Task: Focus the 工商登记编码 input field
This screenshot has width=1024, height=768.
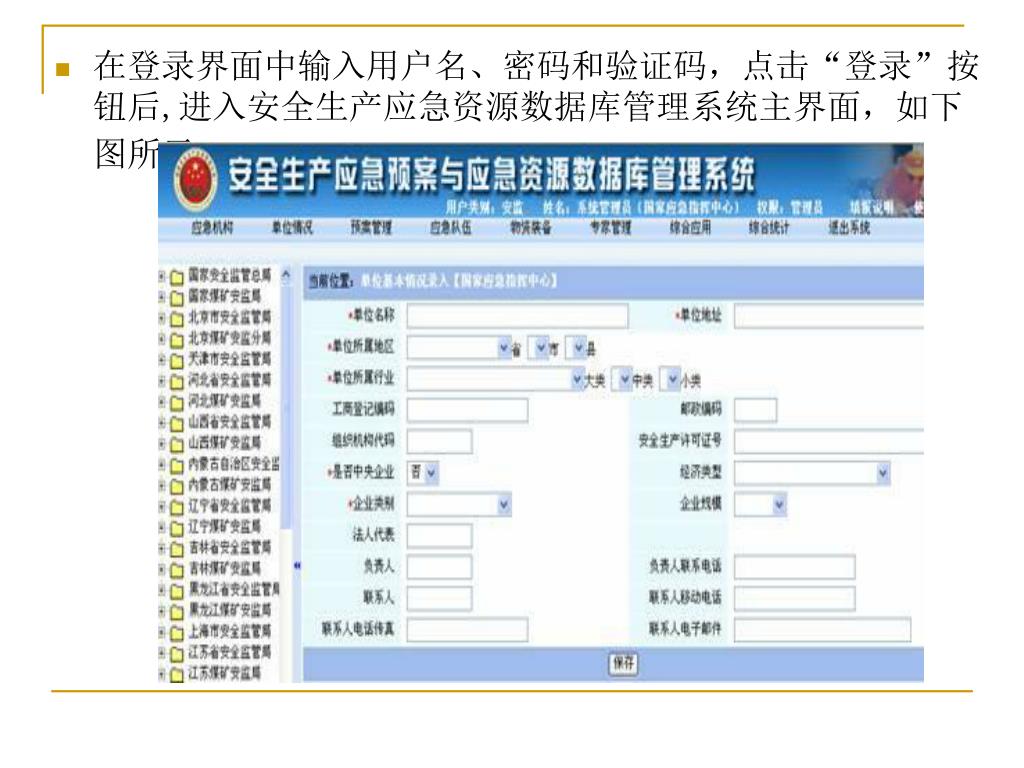Action: tap(468, 410)
